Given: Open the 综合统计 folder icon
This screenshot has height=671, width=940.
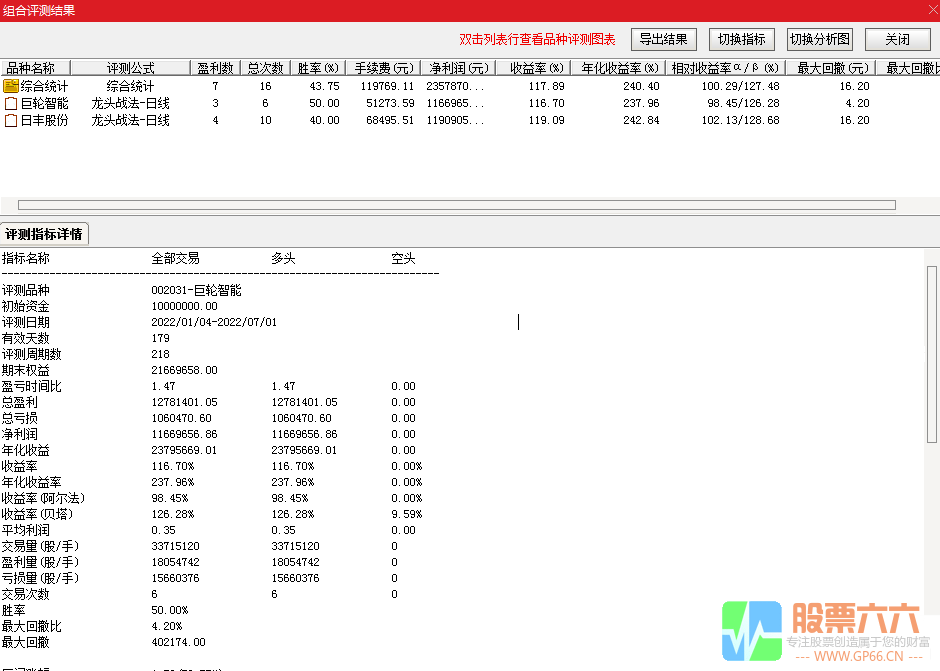Looking at the screenshot, I should pos(12,85).
